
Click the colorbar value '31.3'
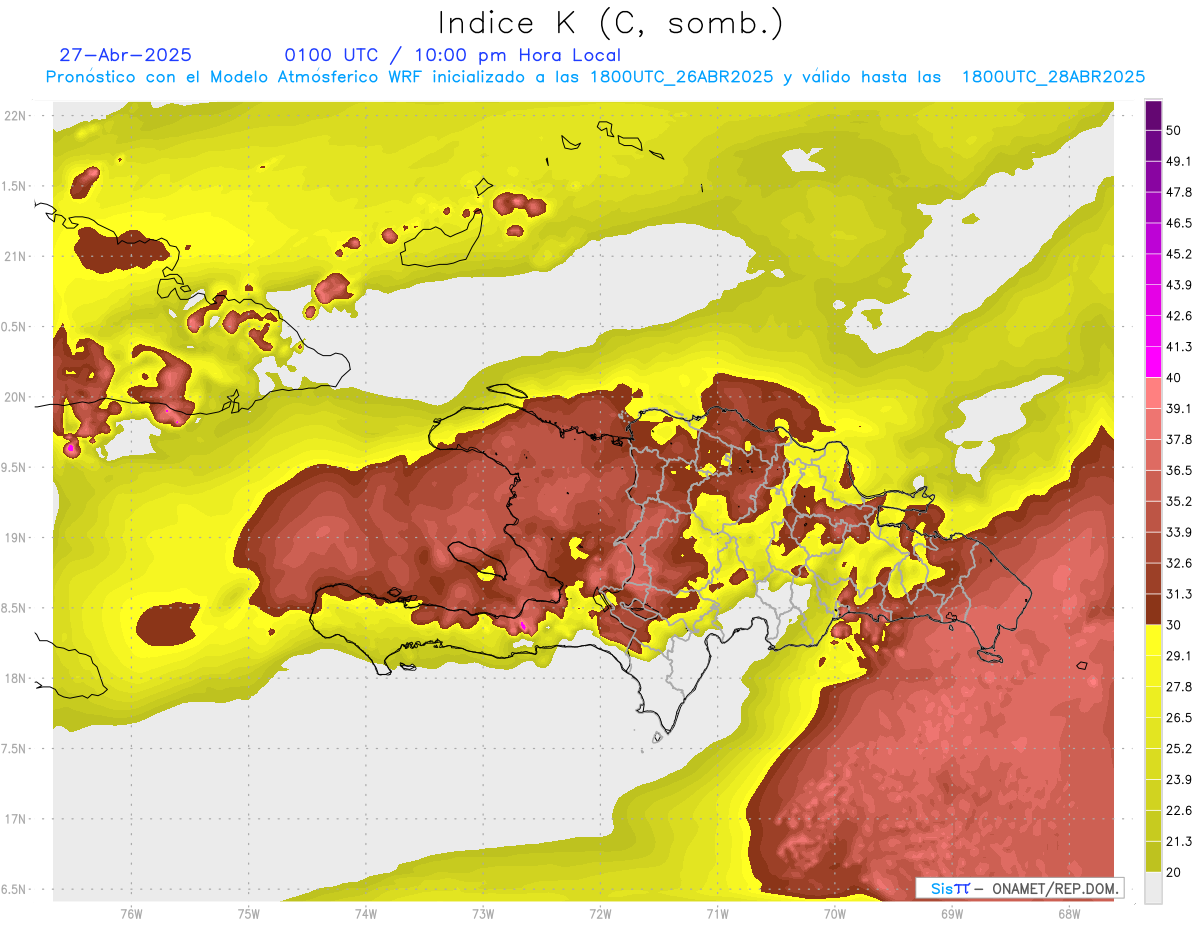click(x=1178, y=594)
